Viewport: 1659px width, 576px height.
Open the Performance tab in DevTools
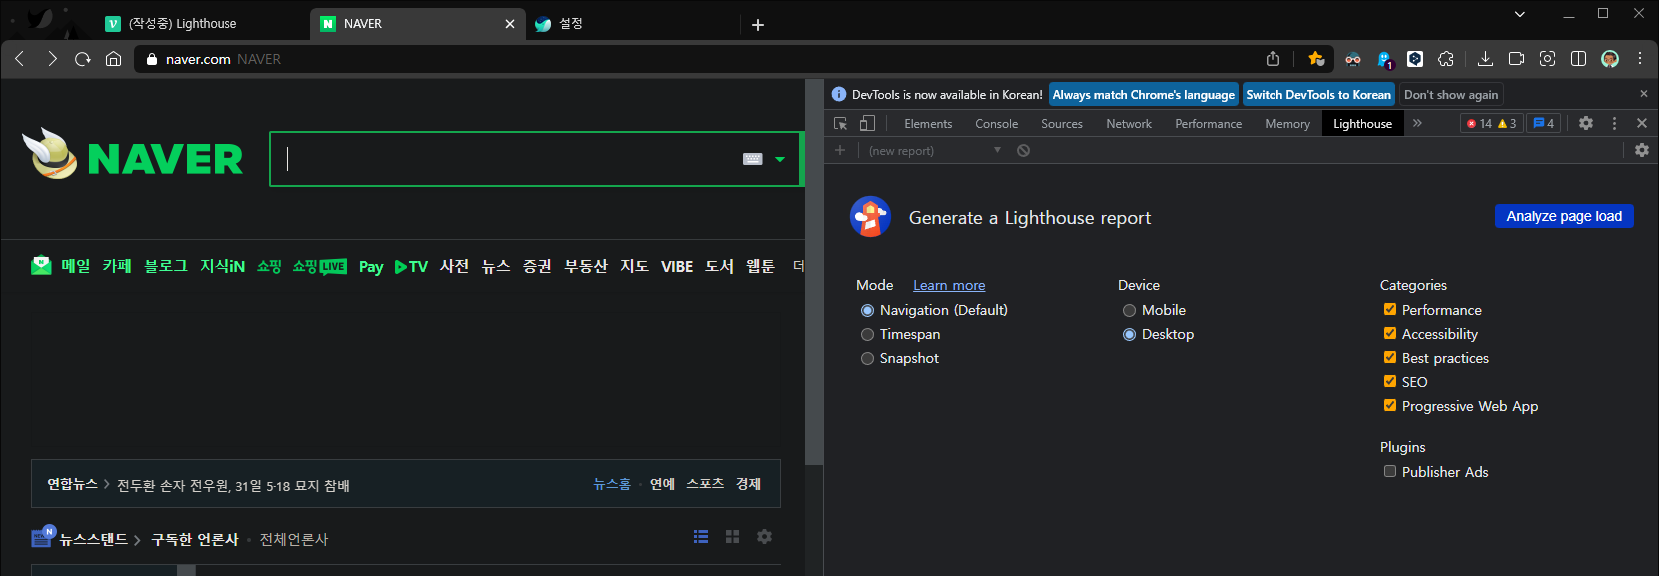(x=1208, y=123)
